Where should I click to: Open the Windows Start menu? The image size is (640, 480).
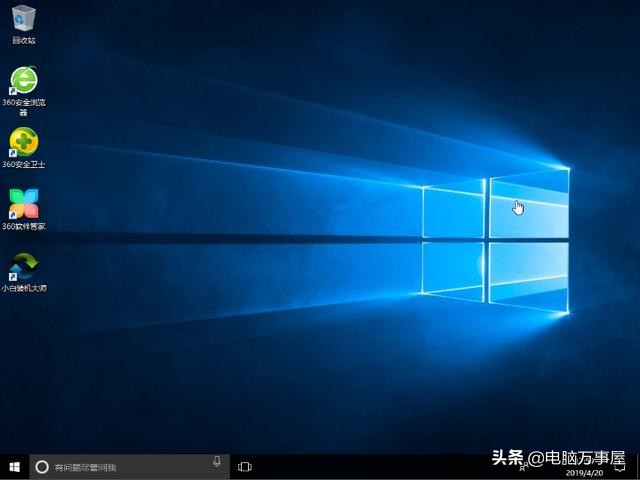pos(14,467)
